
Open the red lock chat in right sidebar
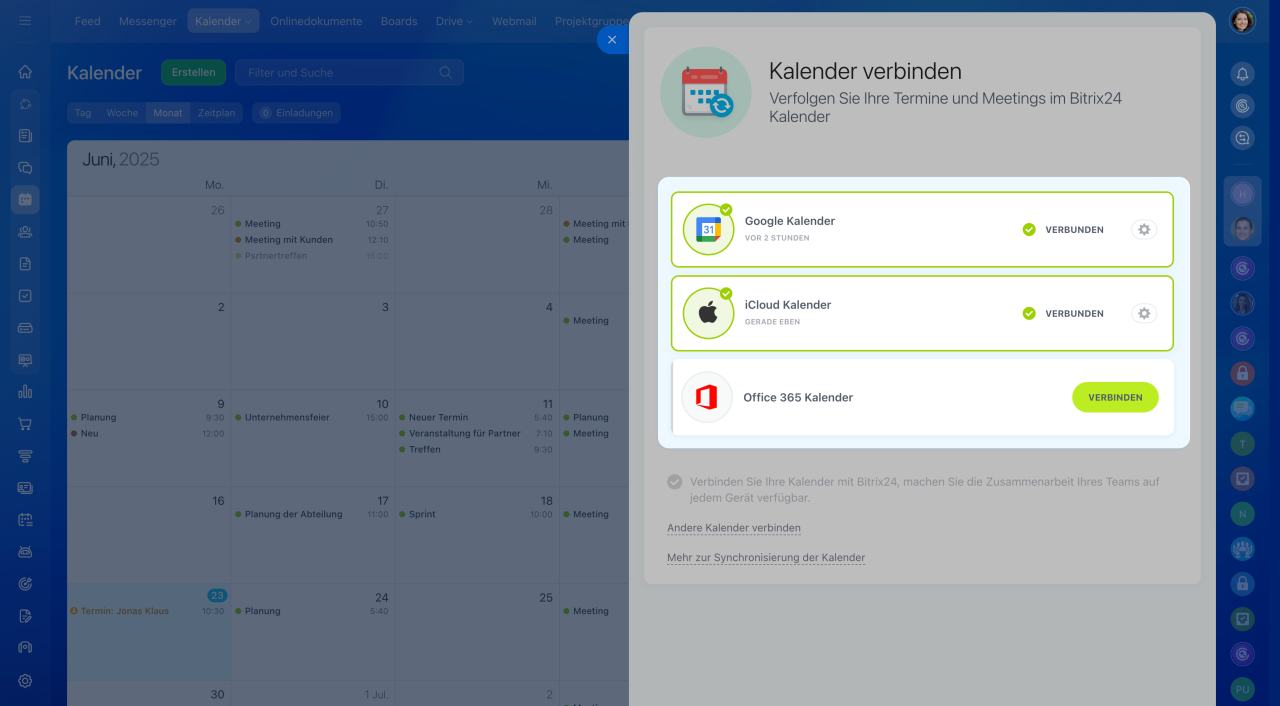coord(1242,373)
